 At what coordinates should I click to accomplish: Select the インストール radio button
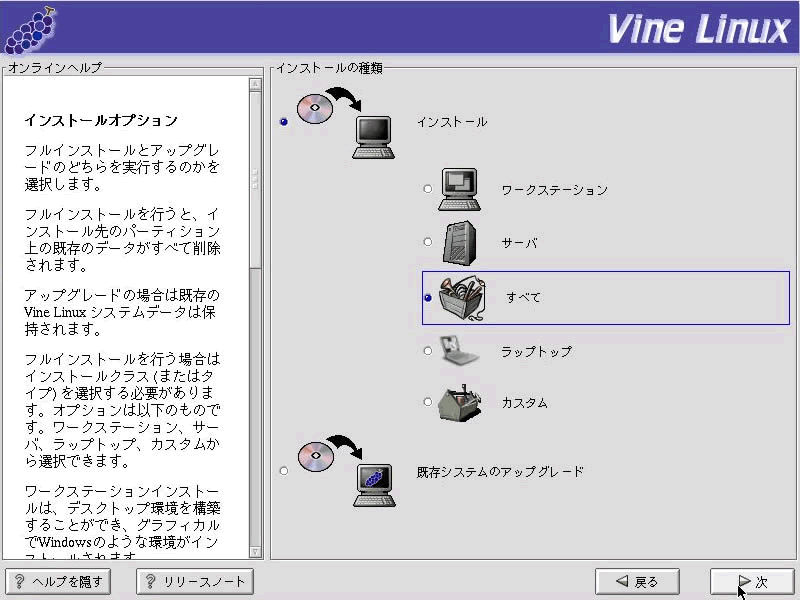[284, 121]
